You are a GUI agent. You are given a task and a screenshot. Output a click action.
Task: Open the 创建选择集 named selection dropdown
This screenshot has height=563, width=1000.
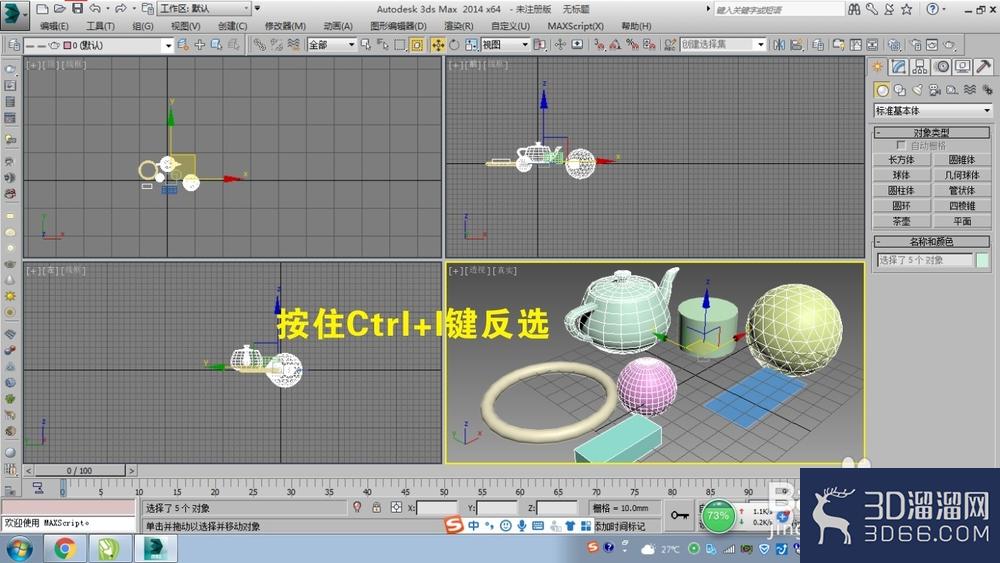[723, 44]
